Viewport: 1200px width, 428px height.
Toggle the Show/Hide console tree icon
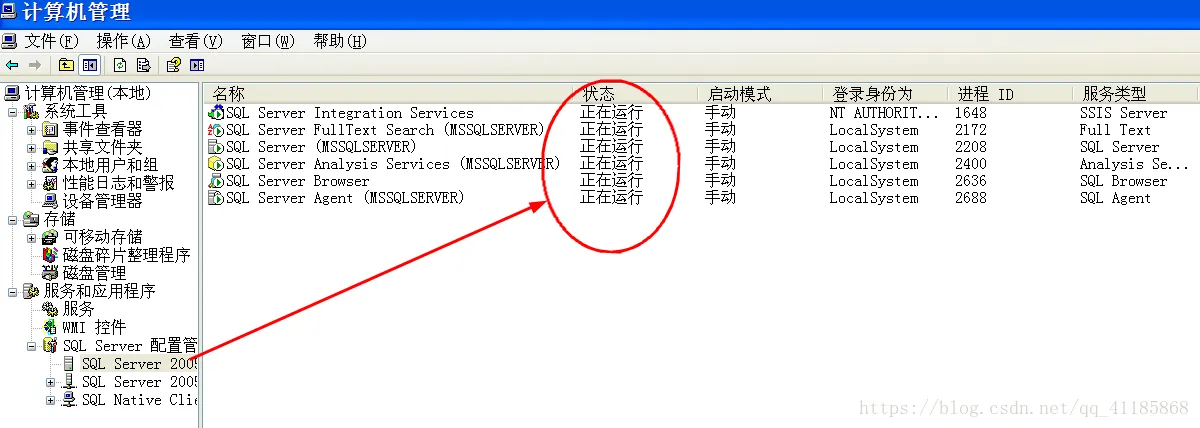(x=90, y=65)
